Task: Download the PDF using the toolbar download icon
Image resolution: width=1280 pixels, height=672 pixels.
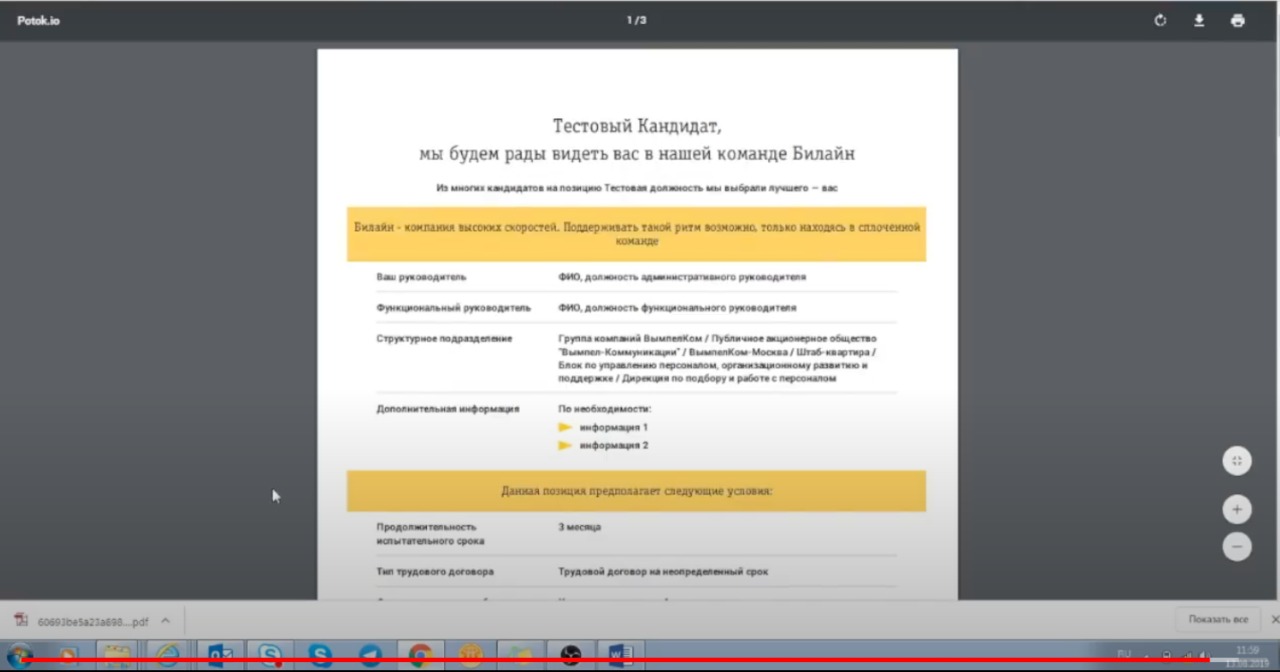Action: [x=1199, y=20]
